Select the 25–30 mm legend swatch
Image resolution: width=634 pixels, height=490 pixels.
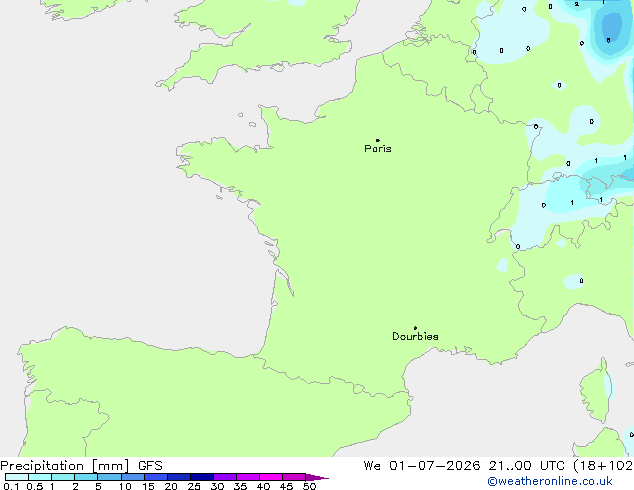tap(202, 477)
